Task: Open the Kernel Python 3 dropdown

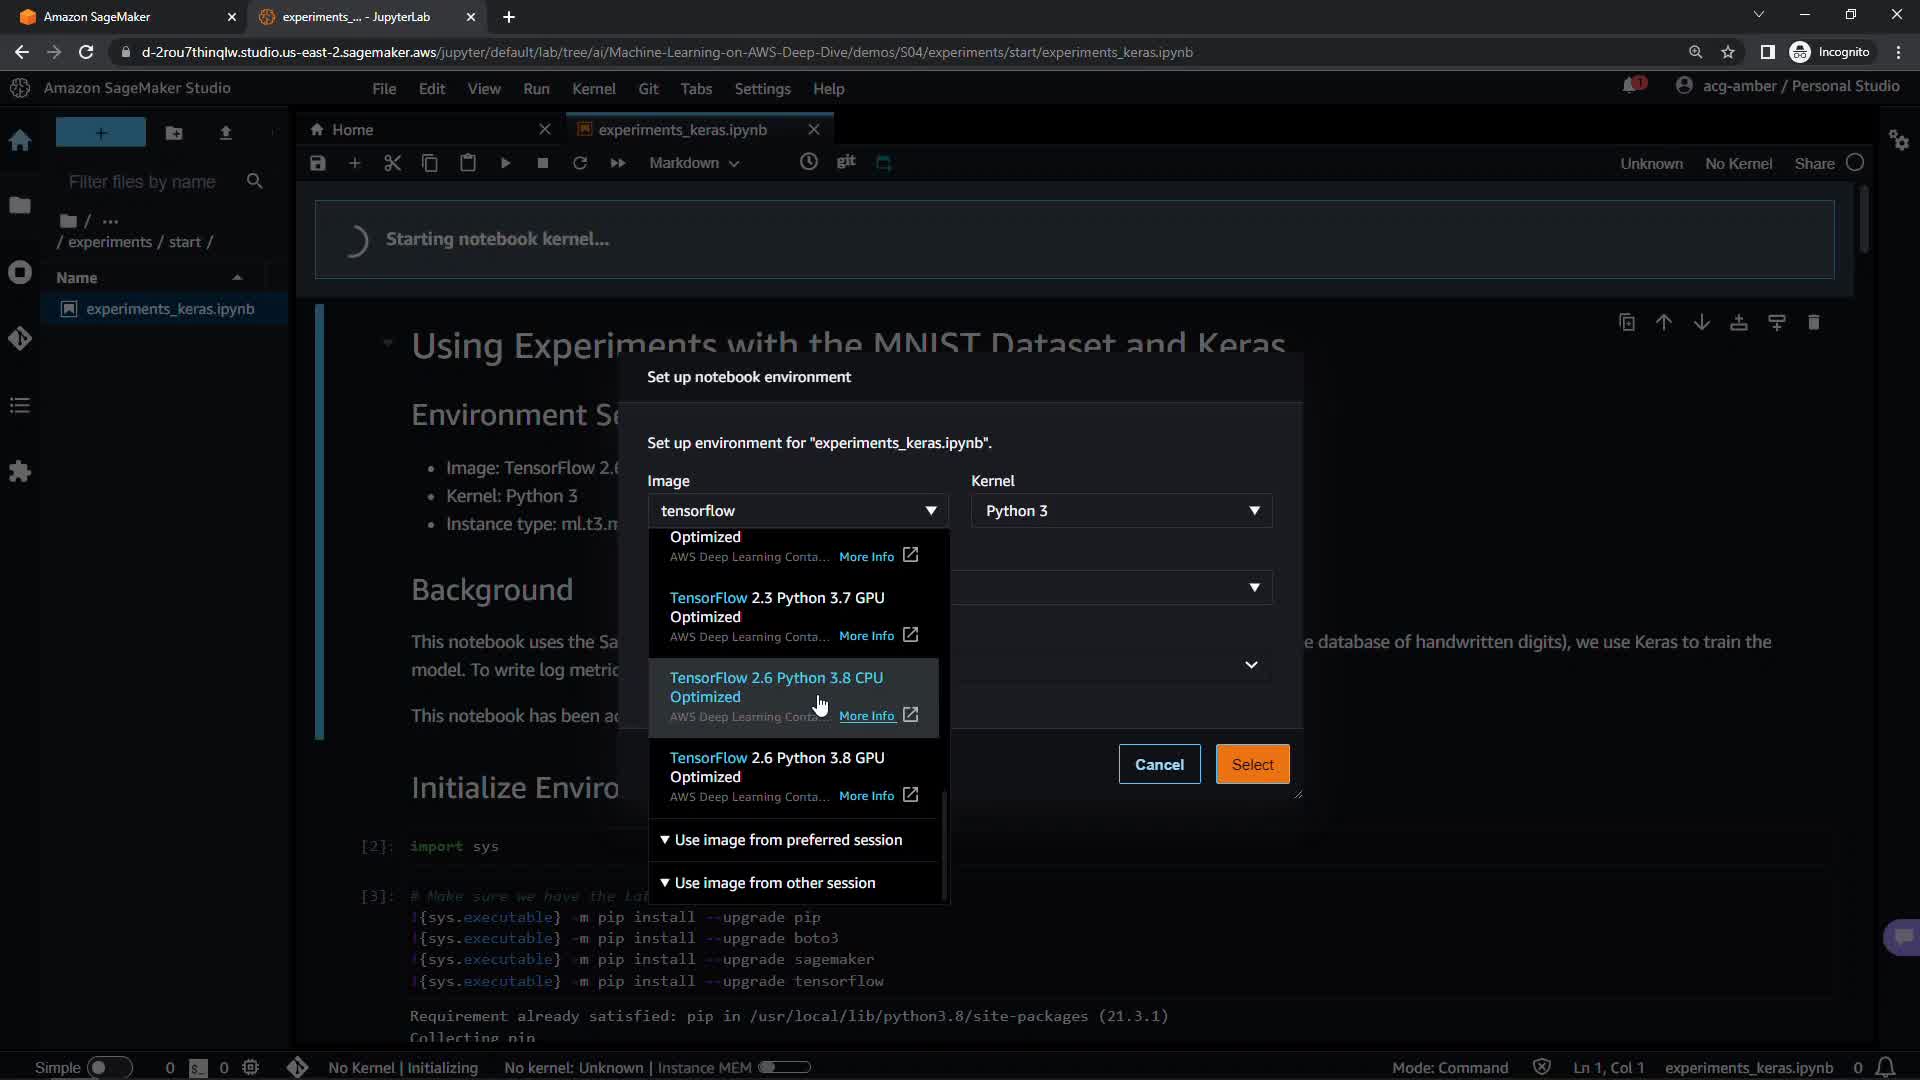Action: (x=1120, y=511)
